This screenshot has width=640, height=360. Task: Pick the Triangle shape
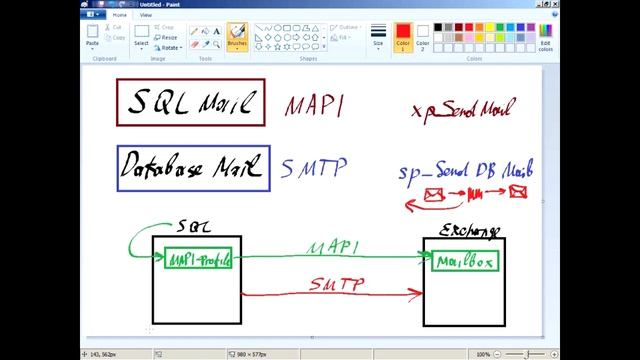coord(316,29)
